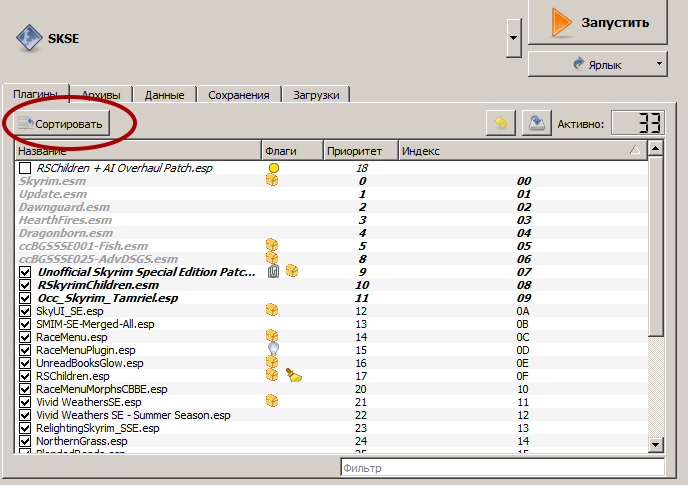Uncheck NorthernGrass.esp plugin

pyautogui.click(x=25, y=441)
